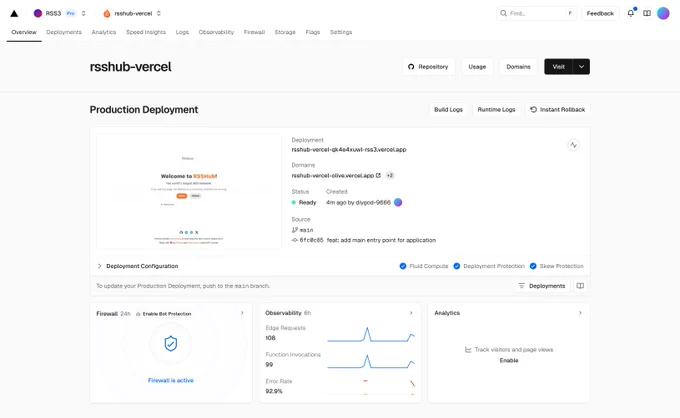Open the docs book icon beside Deployments

click(x=580, y=286)
